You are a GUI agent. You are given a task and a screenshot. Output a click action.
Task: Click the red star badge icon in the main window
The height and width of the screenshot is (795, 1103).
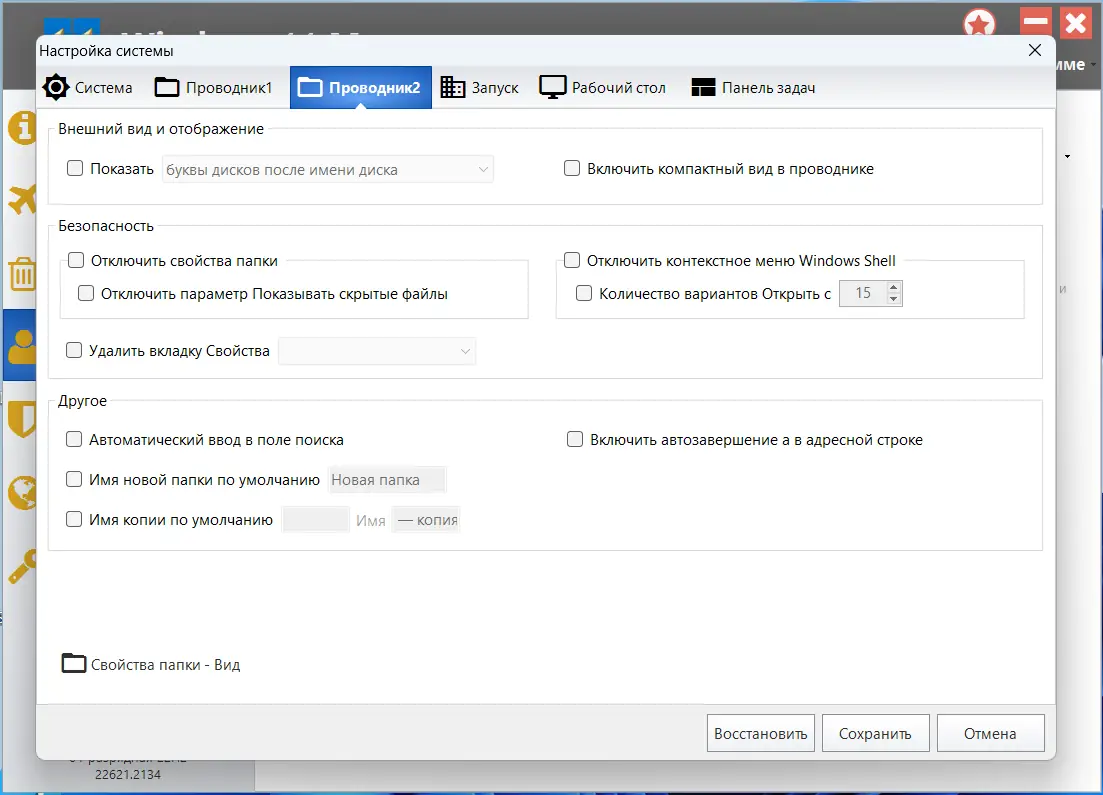coord(979,23)
